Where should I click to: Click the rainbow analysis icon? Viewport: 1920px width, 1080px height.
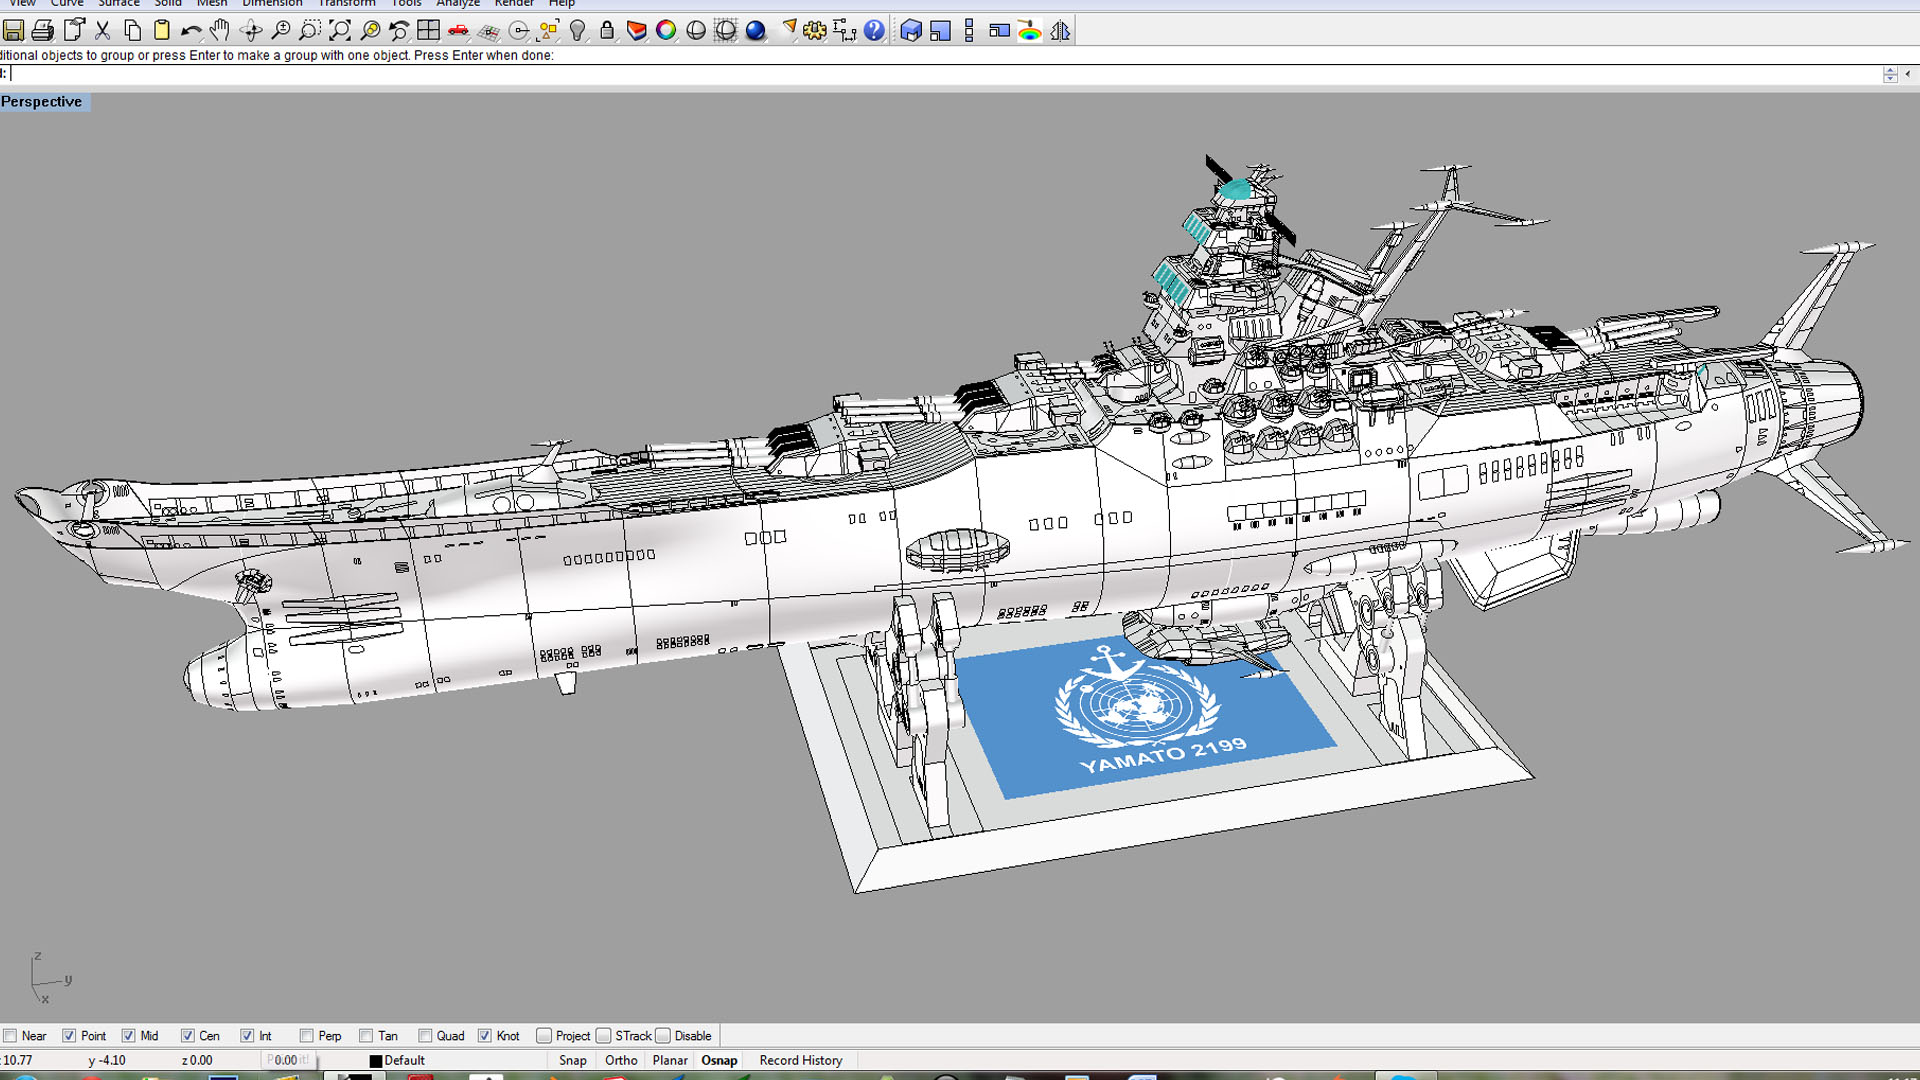point(1030,31)
